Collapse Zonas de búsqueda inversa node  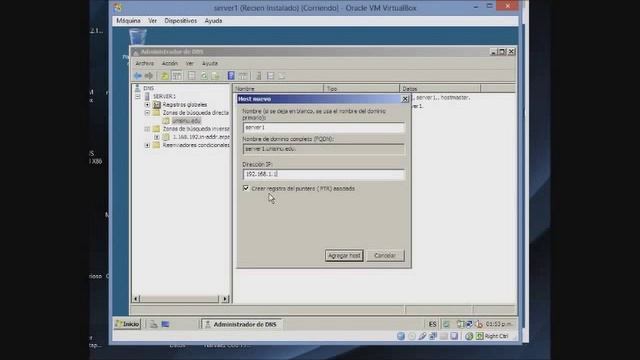coord(147,129)
